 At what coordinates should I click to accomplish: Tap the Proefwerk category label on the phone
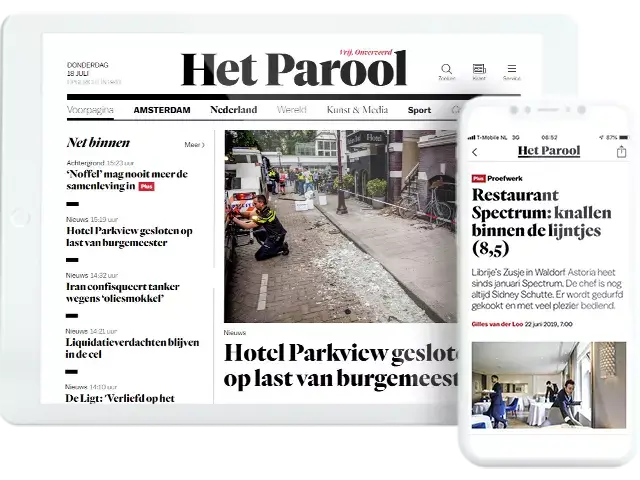505,178
